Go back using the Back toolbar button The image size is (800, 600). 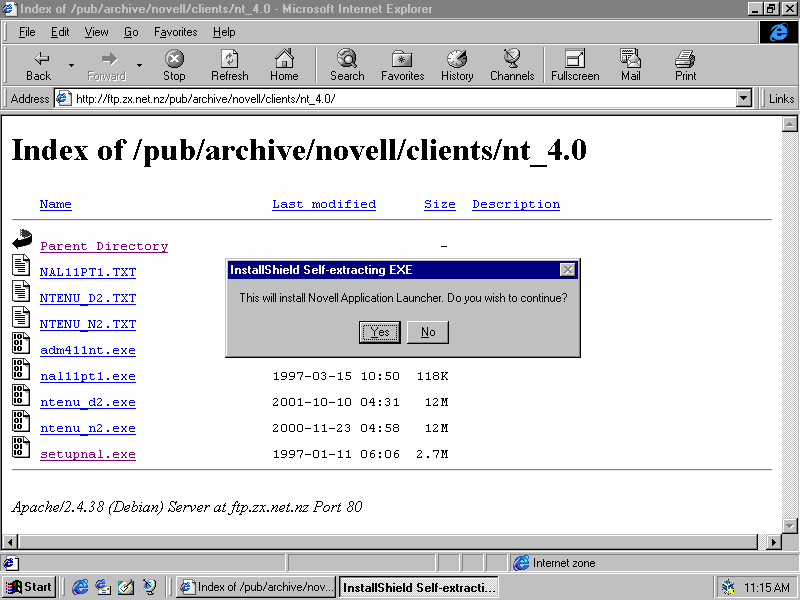pyautogui.click(x=38, y=66)
